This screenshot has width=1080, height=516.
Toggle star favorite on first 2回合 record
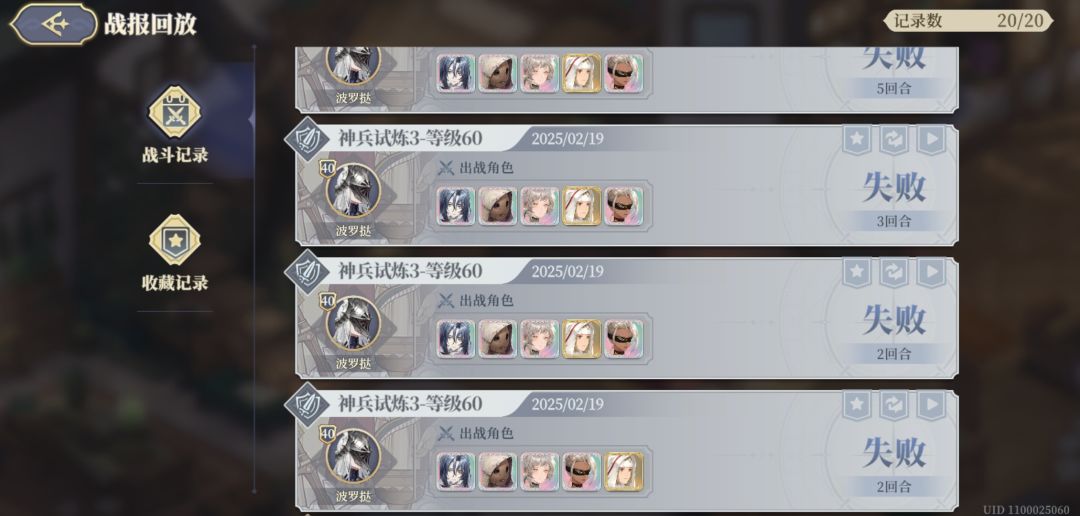click(x=856, y=273)
